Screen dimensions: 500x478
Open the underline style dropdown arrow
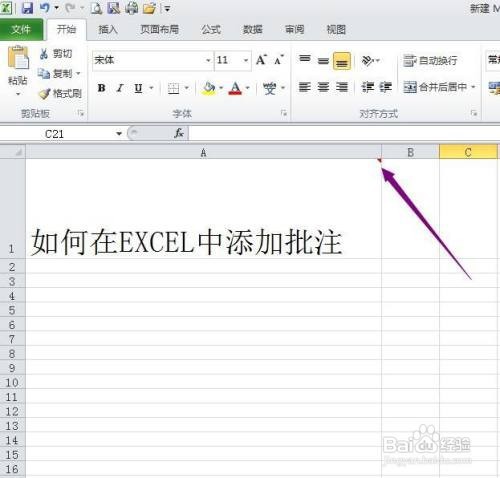[x=151, y=88]
